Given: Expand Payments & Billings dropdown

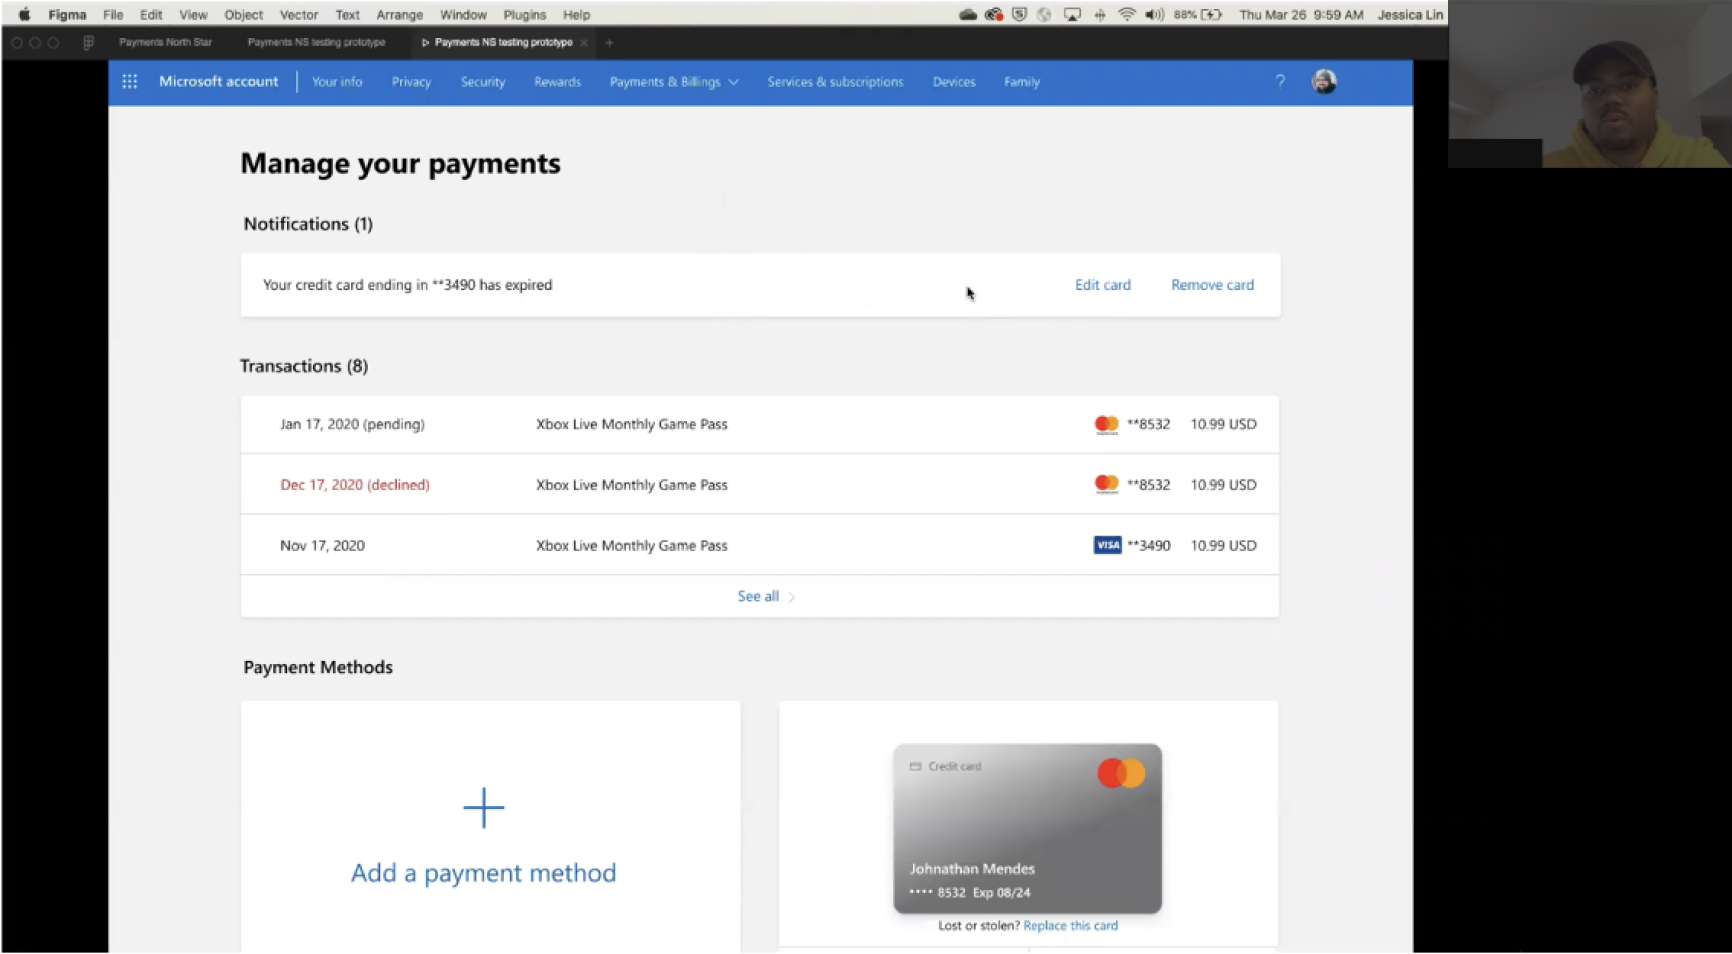Looking at the screenshot, I should click(674, 82).
